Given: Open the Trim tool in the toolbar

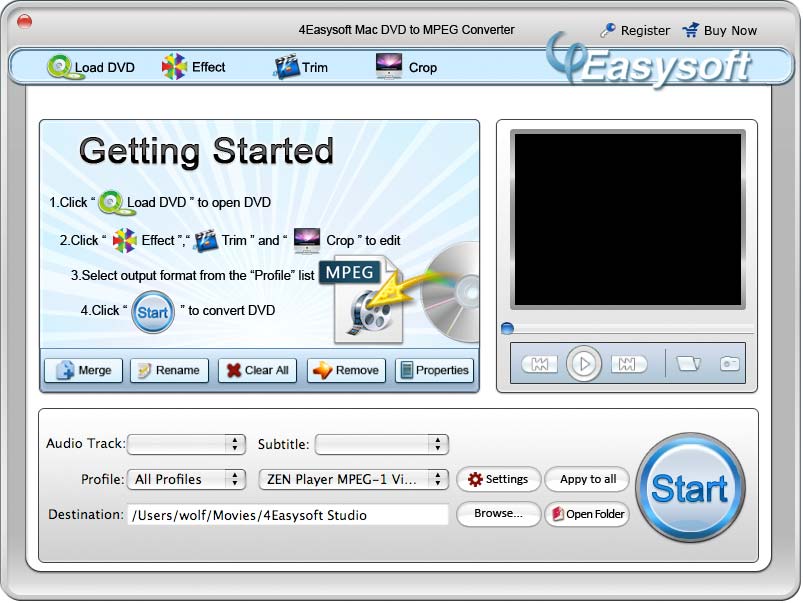Looking at the screenshot, I should point(301,67).
